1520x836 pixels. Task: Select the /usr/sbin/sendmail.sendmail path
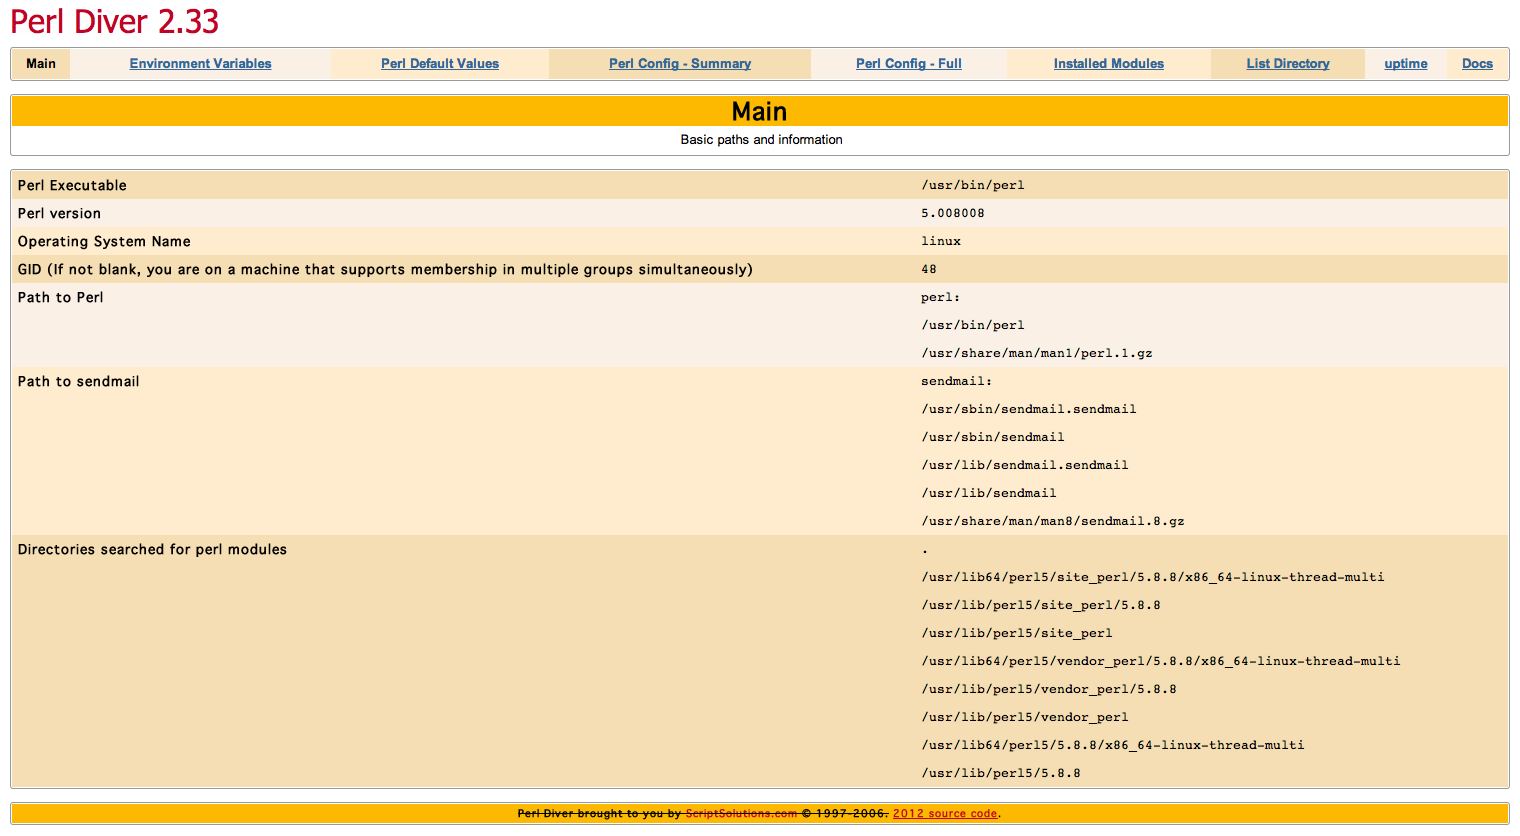click(x=1029, y=410)
